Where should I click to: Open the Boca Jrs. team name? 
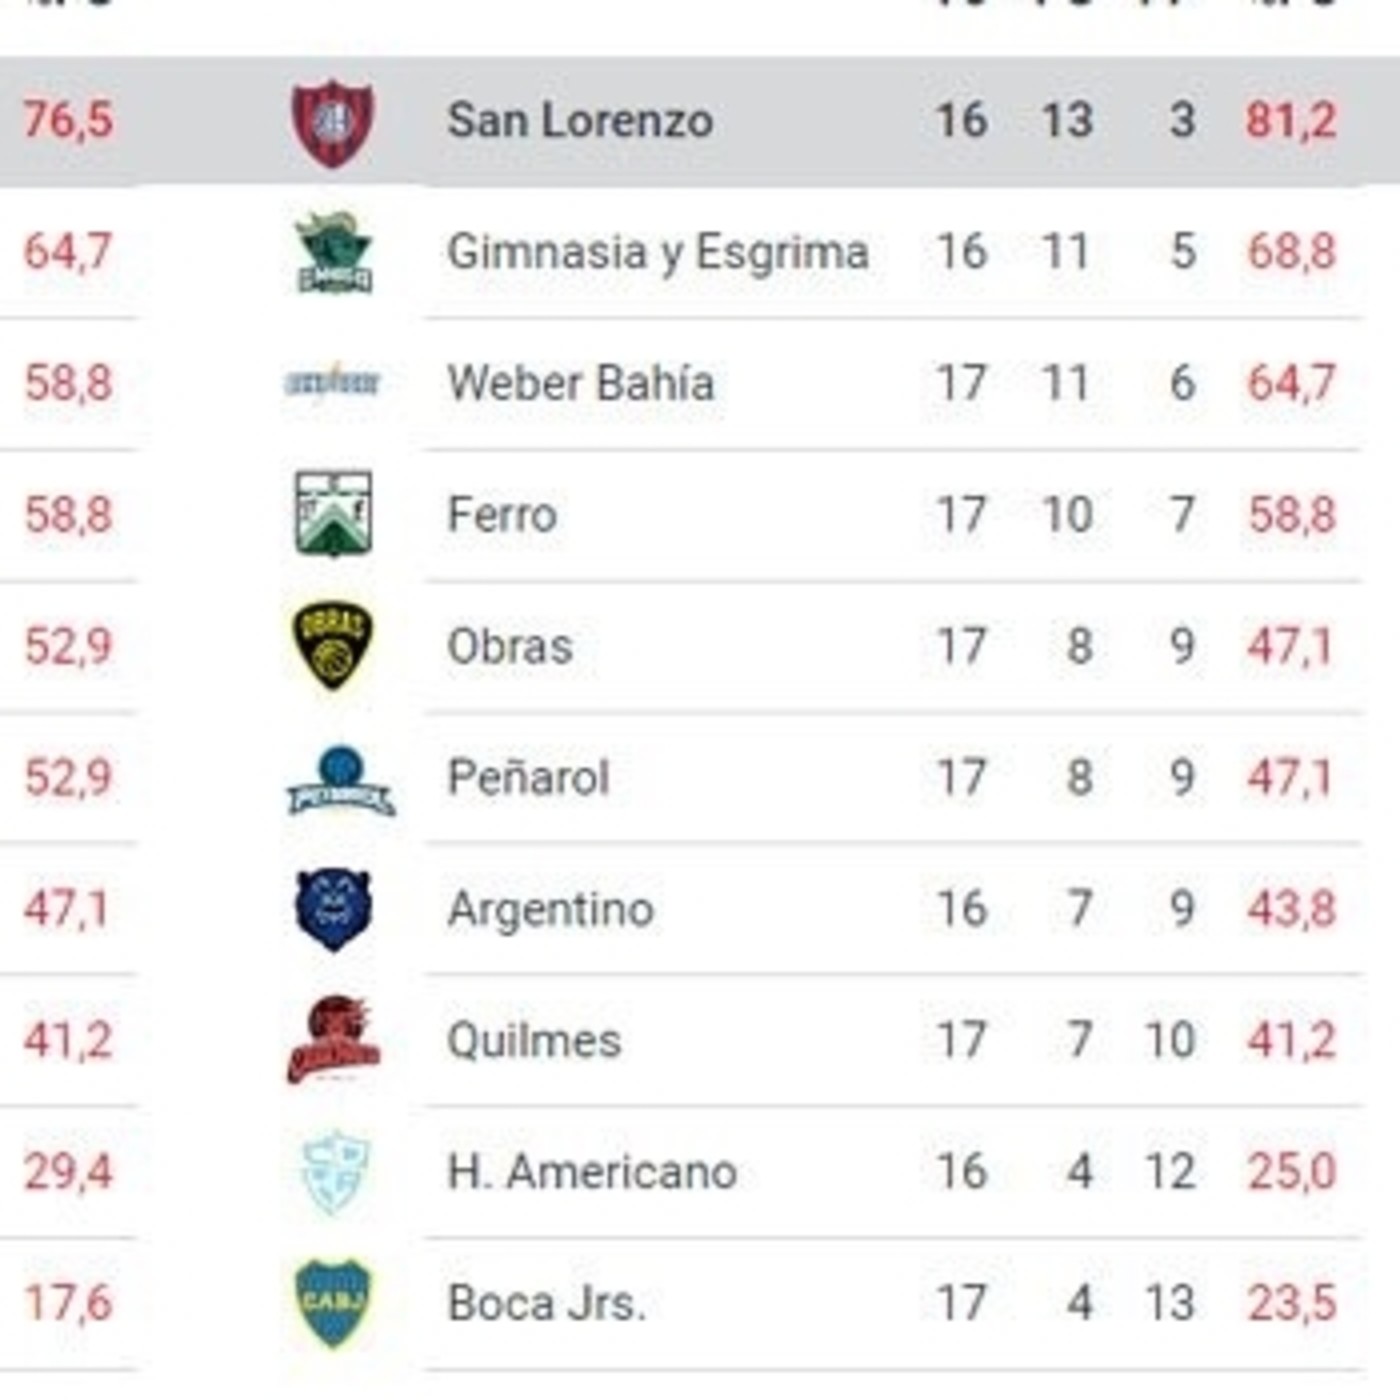pos(546,1304)
